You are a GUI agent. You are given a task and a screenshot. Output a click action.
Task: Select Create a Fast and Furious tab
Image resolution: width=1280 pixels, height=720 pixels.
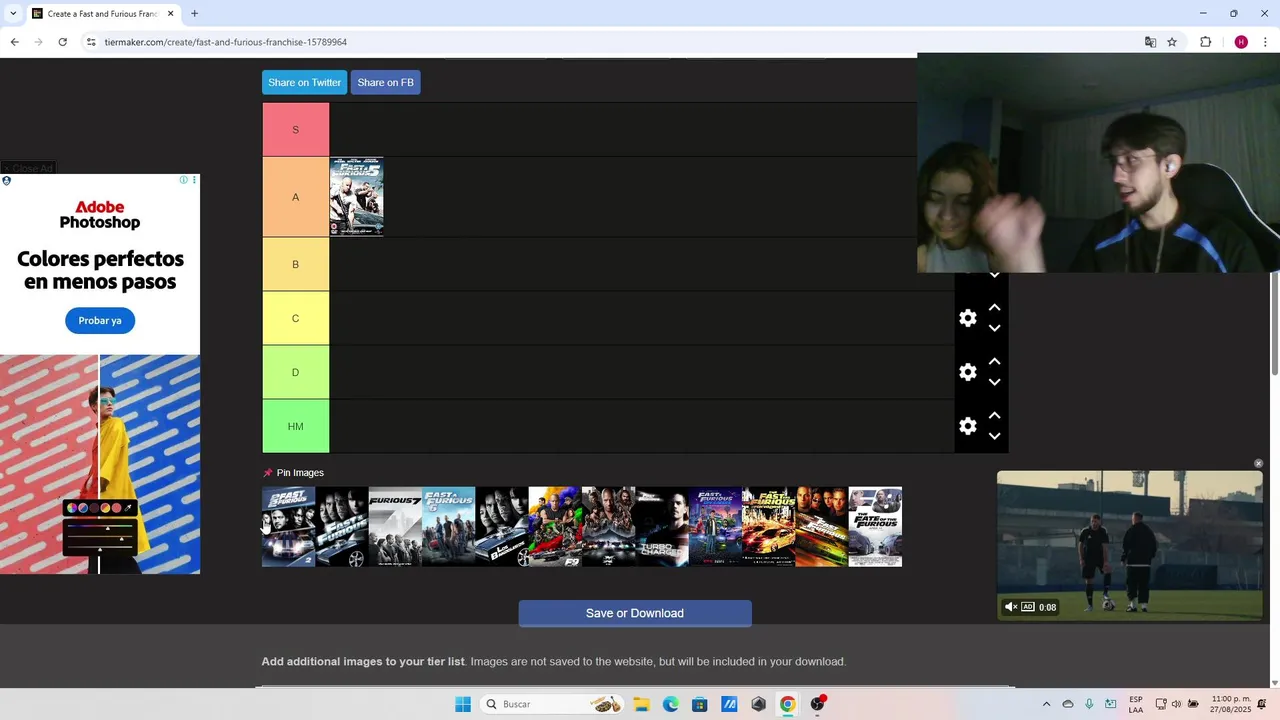tap(102, 14)
